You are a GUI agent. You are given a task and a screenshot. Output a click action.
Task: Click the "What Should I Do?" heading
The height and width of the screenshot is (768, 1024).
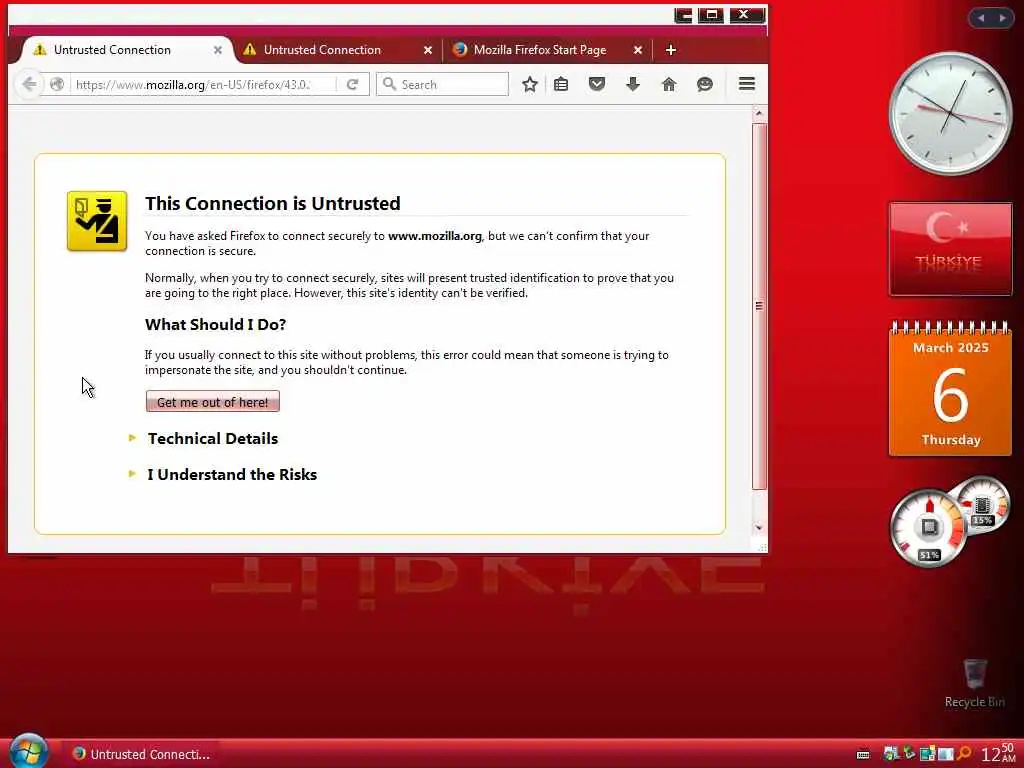tap(216, 325)
